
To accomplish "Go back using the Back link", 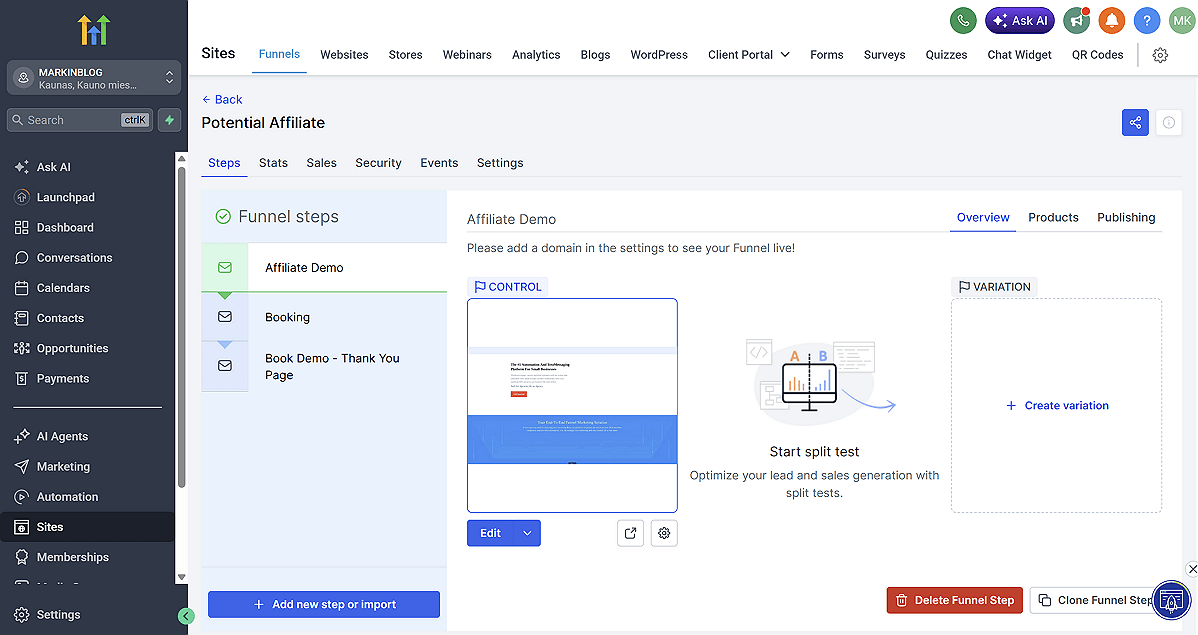I will coord(222,99).
